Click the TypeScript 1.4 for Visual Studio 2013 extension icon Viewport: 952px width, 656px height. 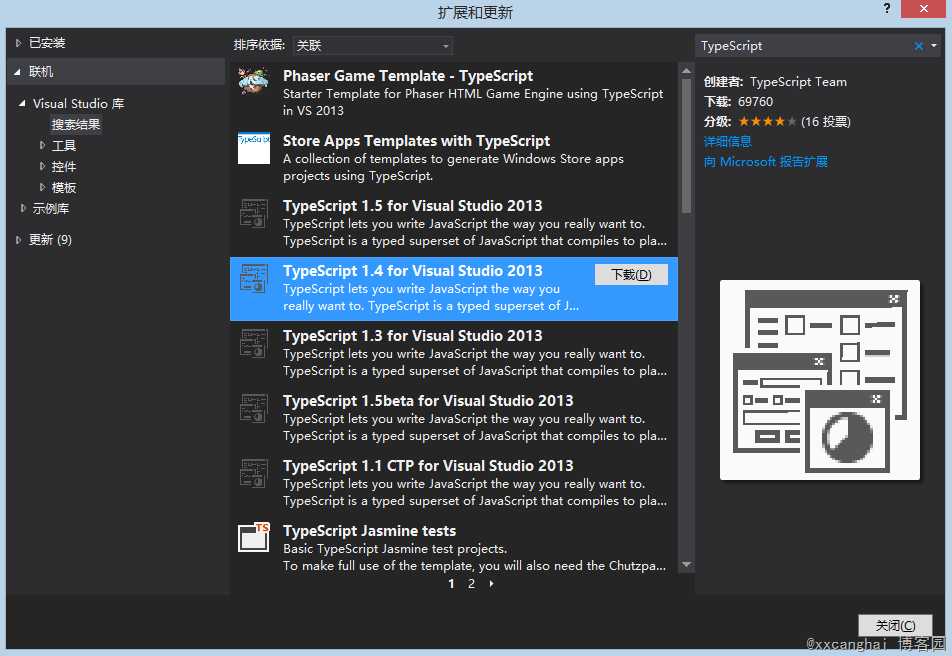[254, 278]
